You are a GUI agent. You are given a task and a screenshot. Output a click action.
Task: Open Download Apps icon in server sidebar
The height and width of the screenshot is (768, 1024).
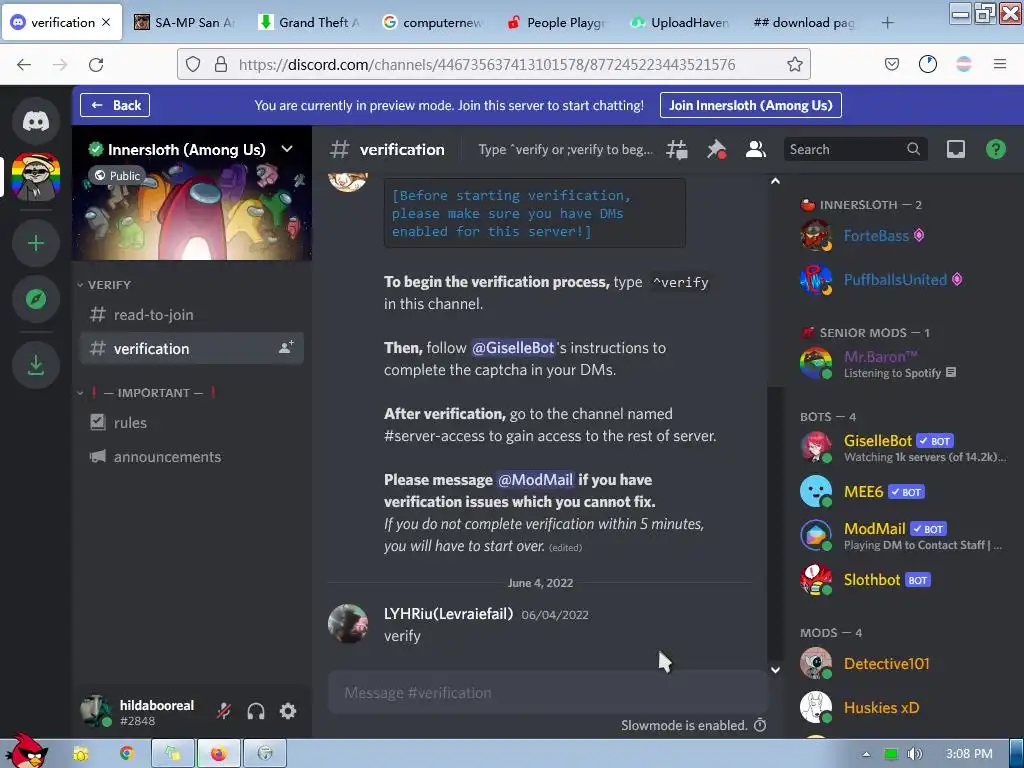(36, 365)
